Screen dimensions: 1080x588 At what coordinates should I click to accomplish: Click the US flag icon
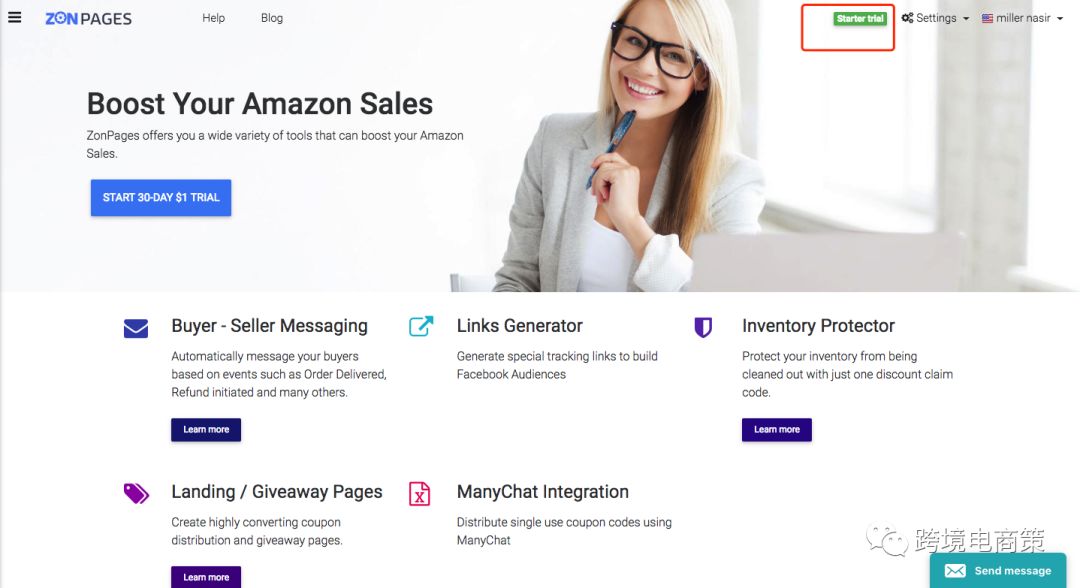click(987, 19)
